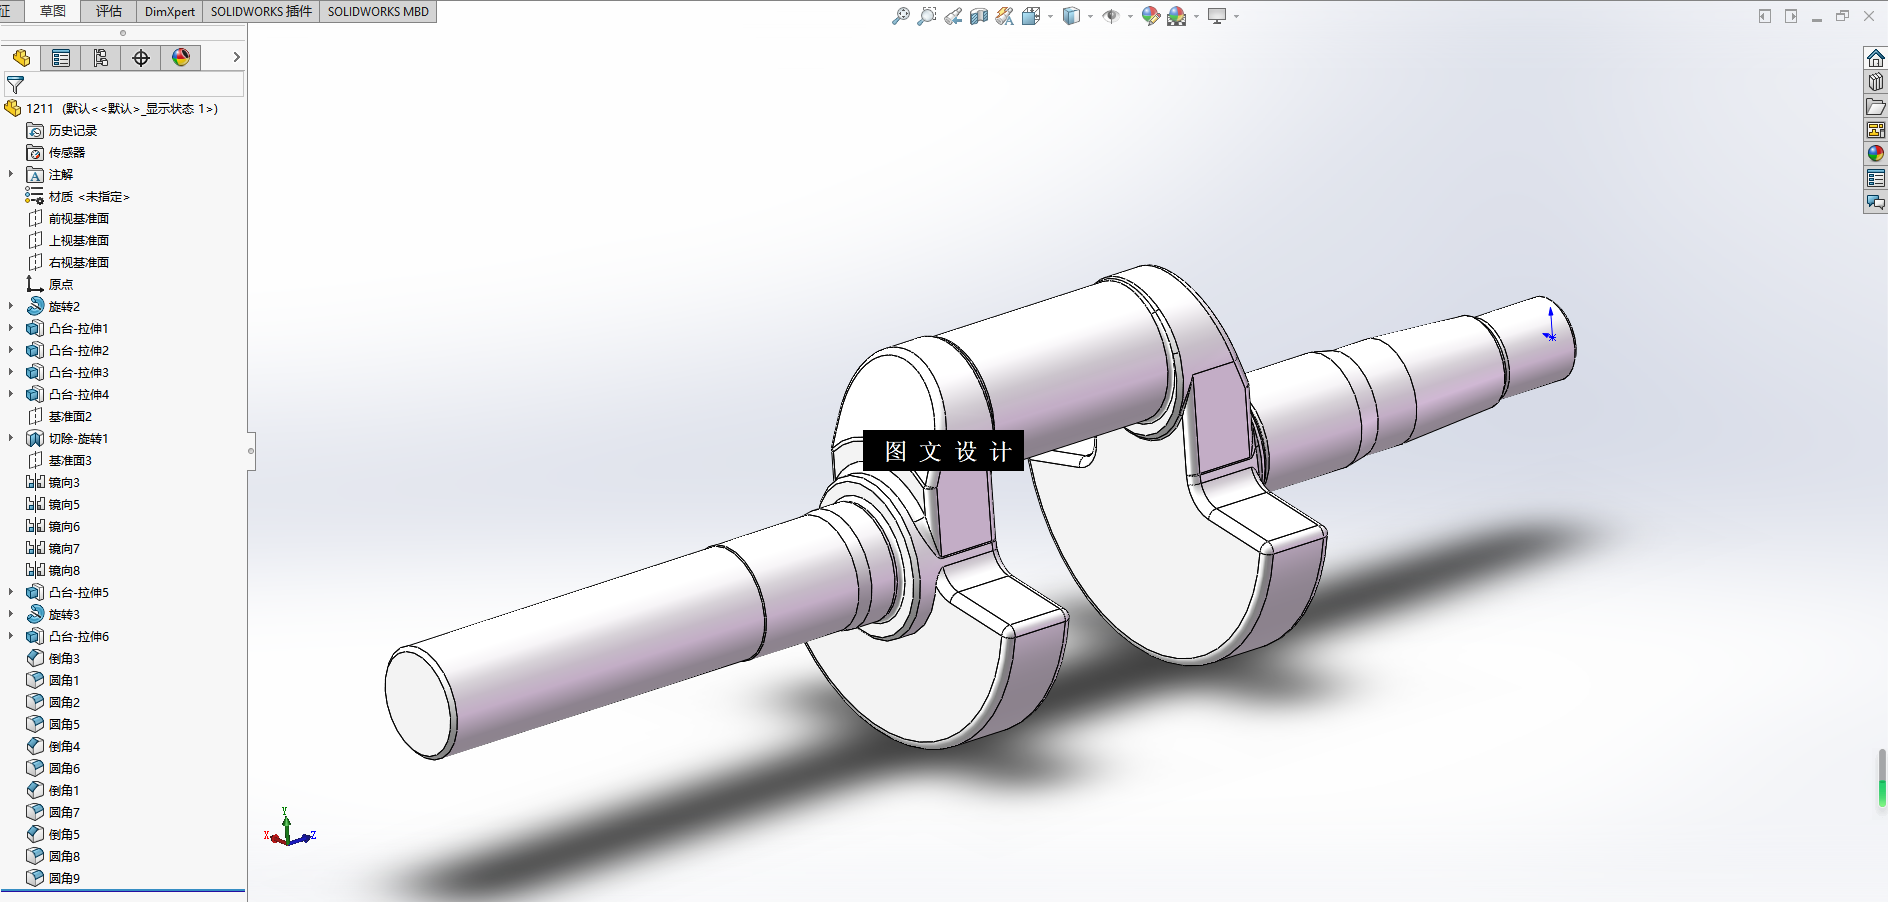This screenshot has height=902, width=1888.
Task: Click the Zoom to Fit icon
Action: 901,16
